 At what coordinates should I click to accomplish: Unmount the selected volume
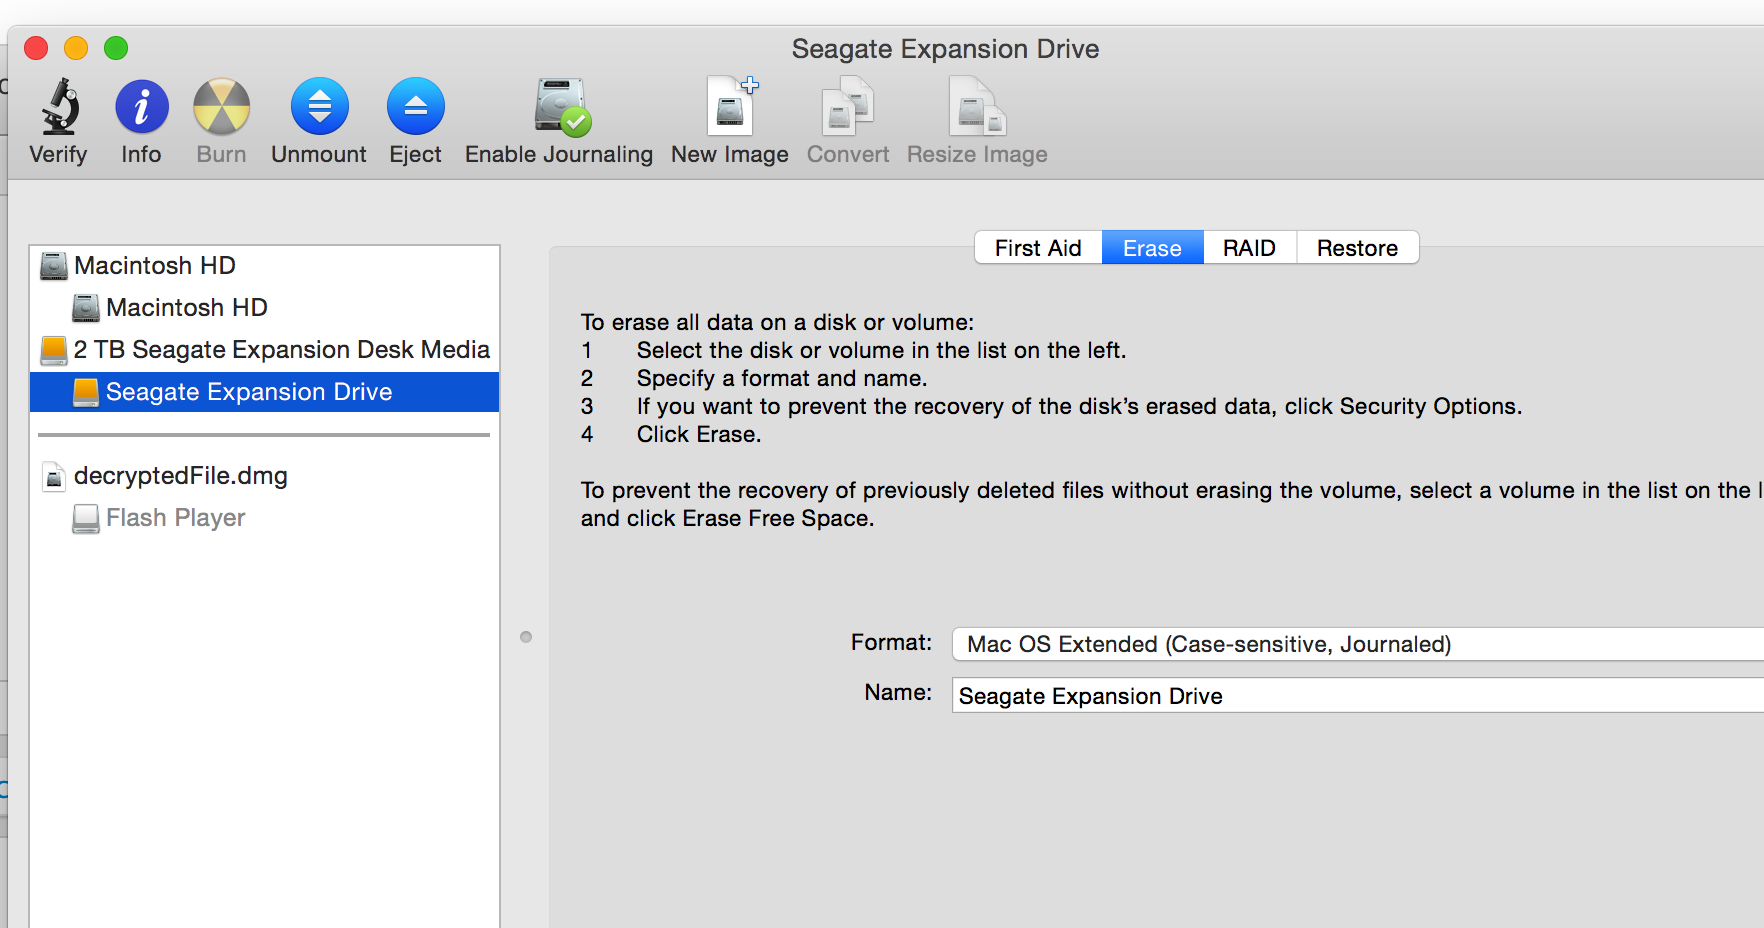click(320, 107)
